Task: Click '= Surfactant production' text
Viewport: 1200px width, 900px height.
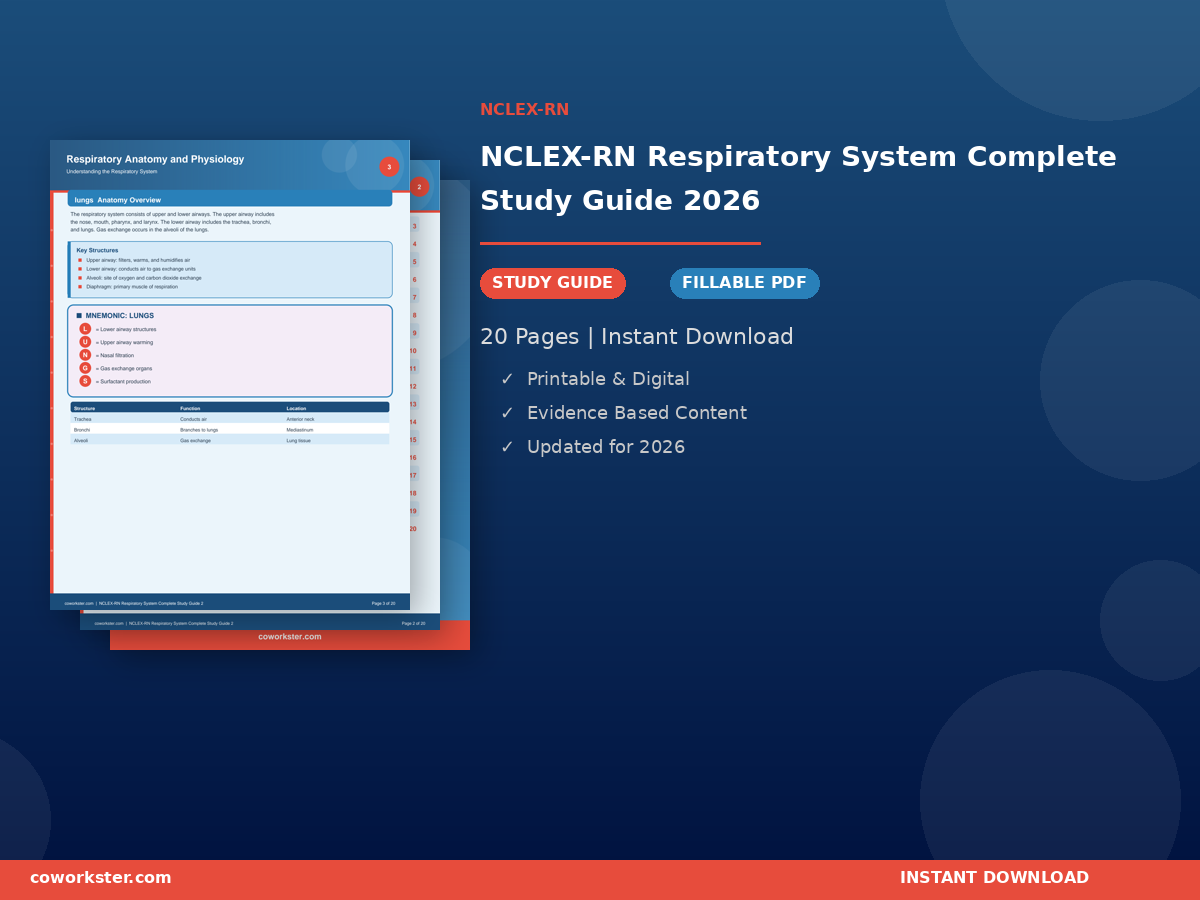Action: click(x=124, y=381)
